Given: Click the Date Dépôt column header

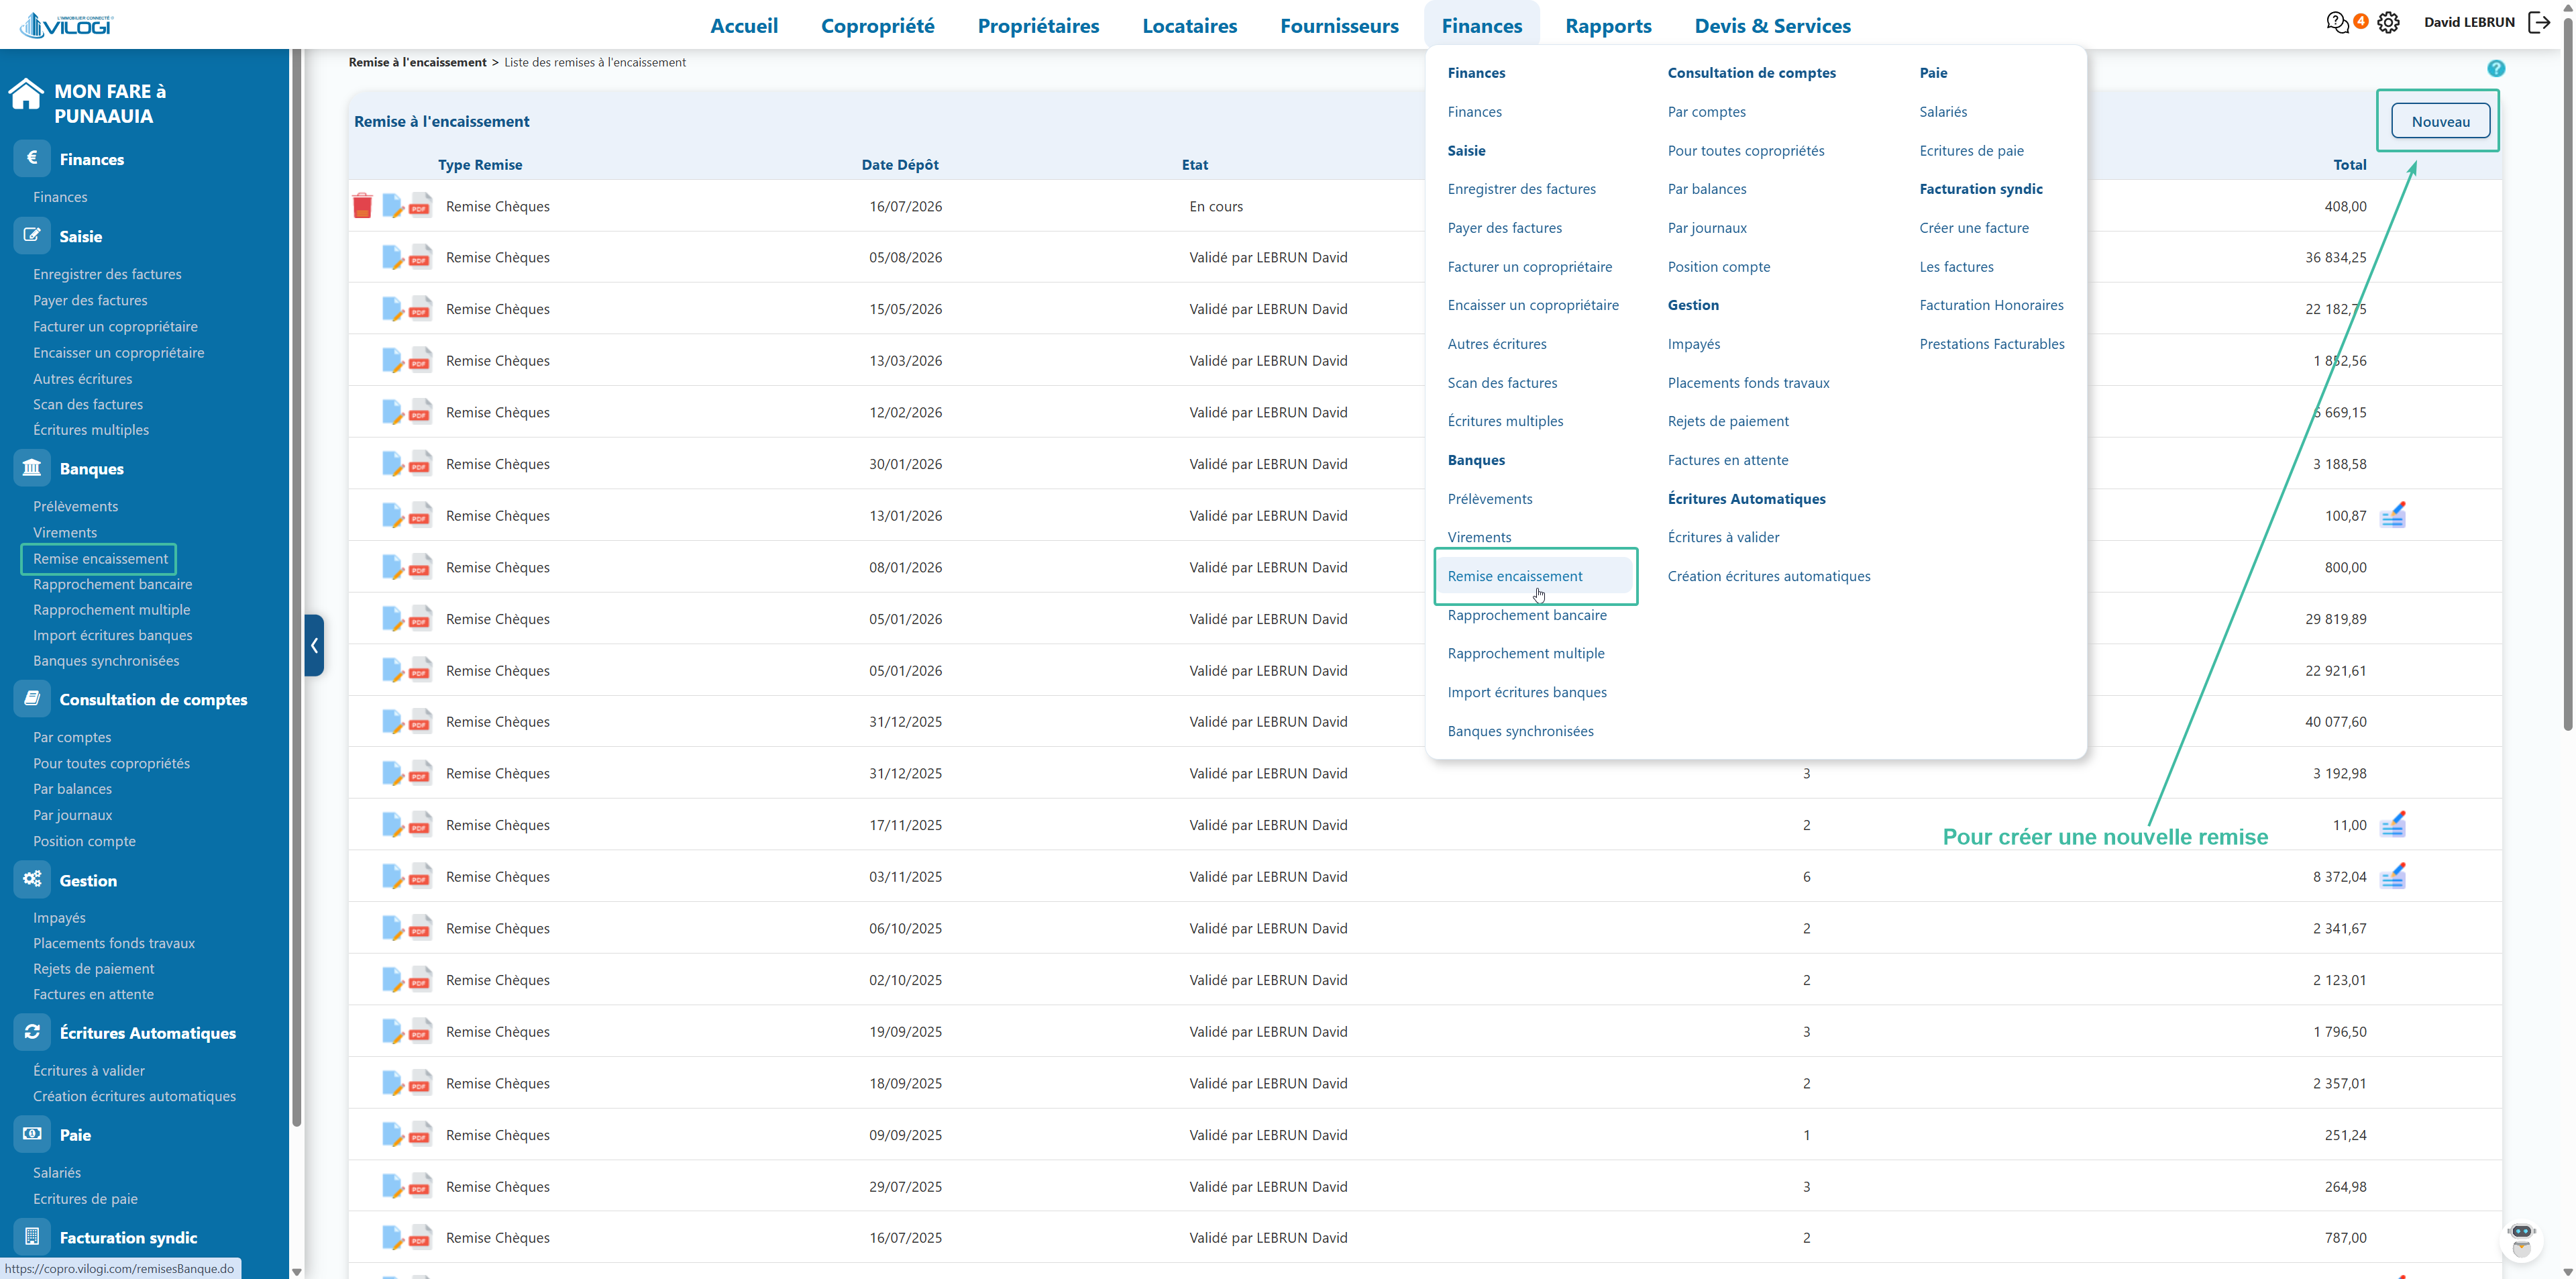Looking at the screenshot, I should [x=900, y=165].
